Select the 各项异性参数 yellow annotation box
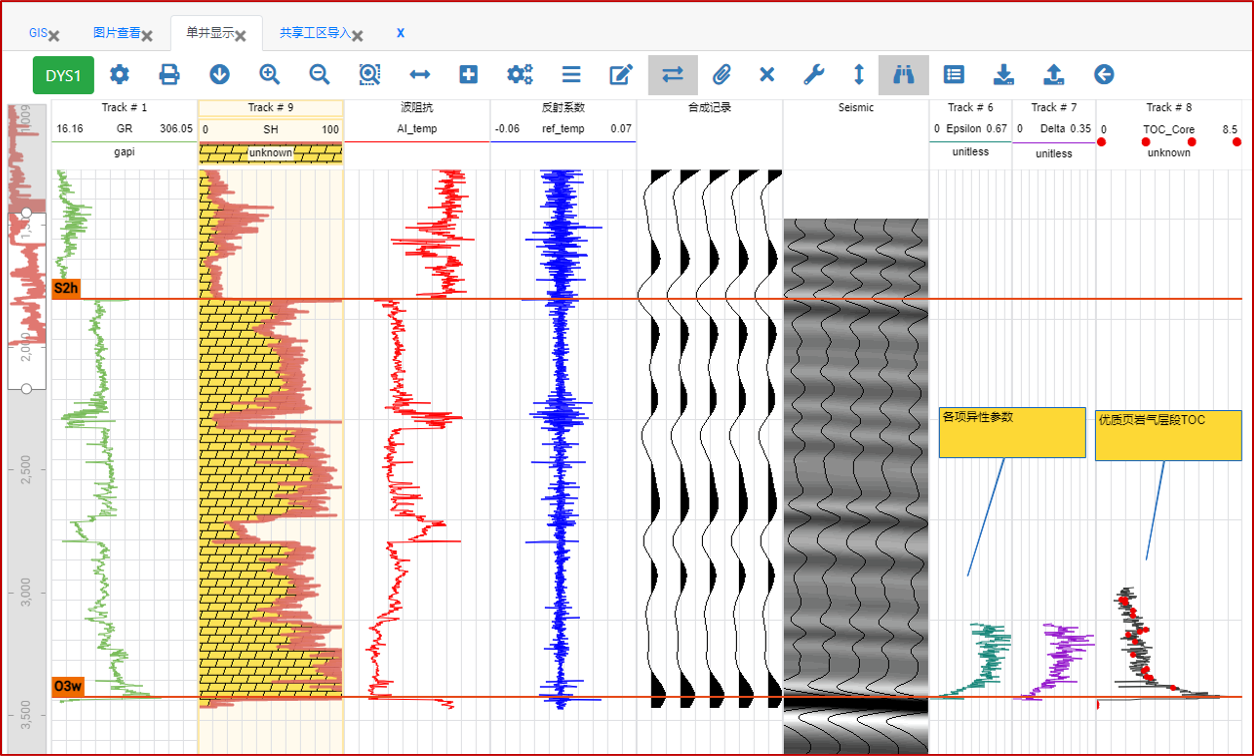Viewport: 1254px width, 756px height. point(1011,432)
